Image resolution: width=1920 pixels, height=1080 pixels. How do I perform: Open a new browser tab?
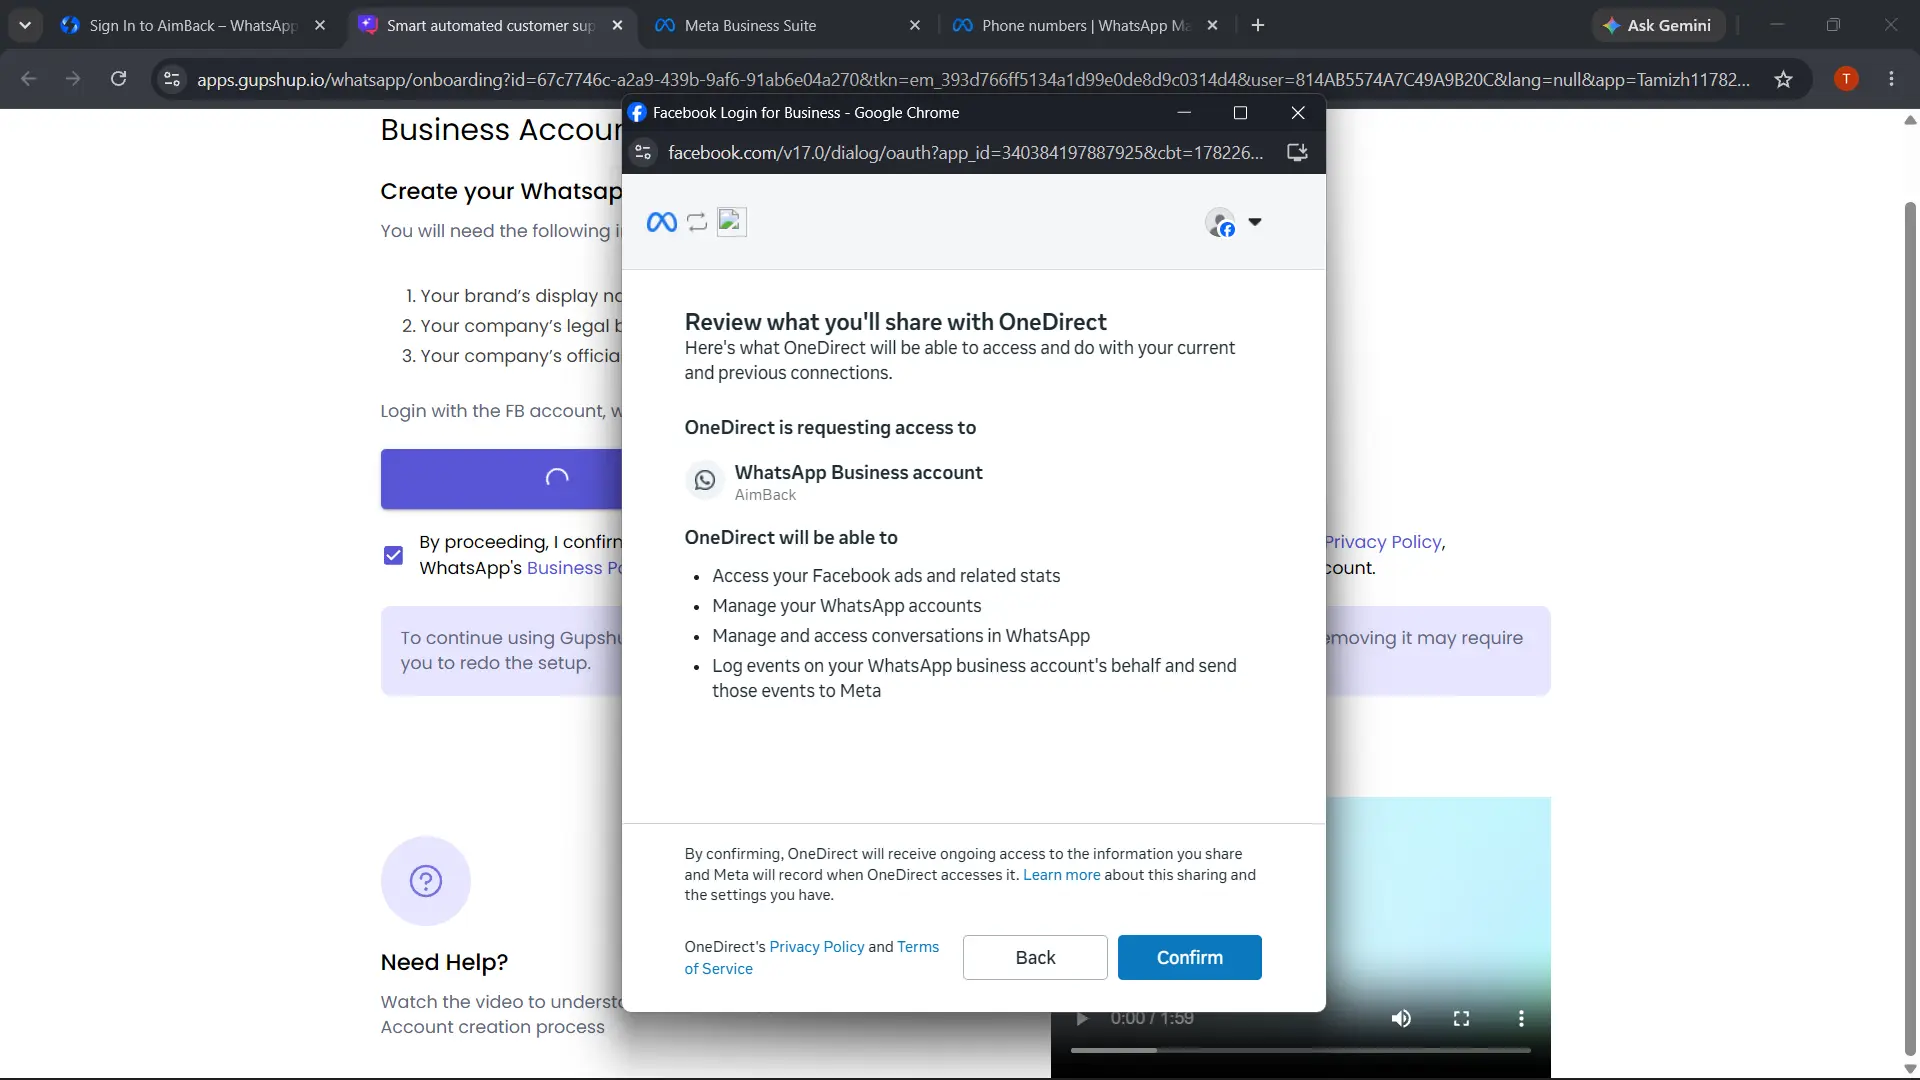1258,25
